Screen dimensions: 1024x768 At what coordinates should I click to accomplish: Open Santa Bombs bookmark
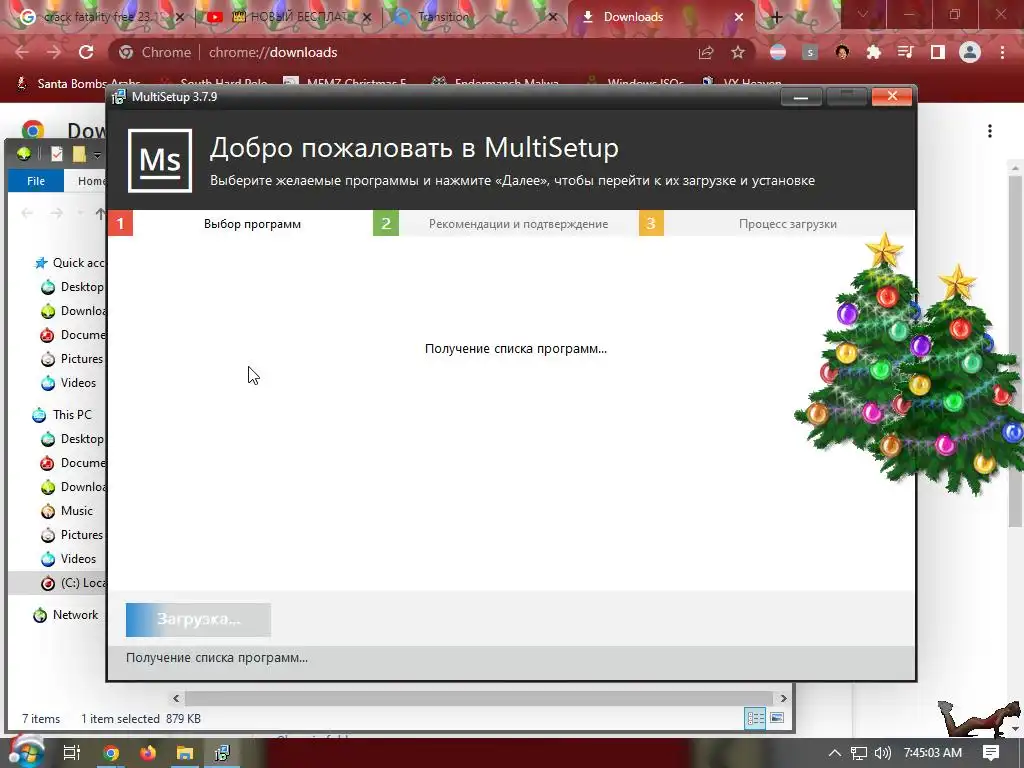coord(79,84)
